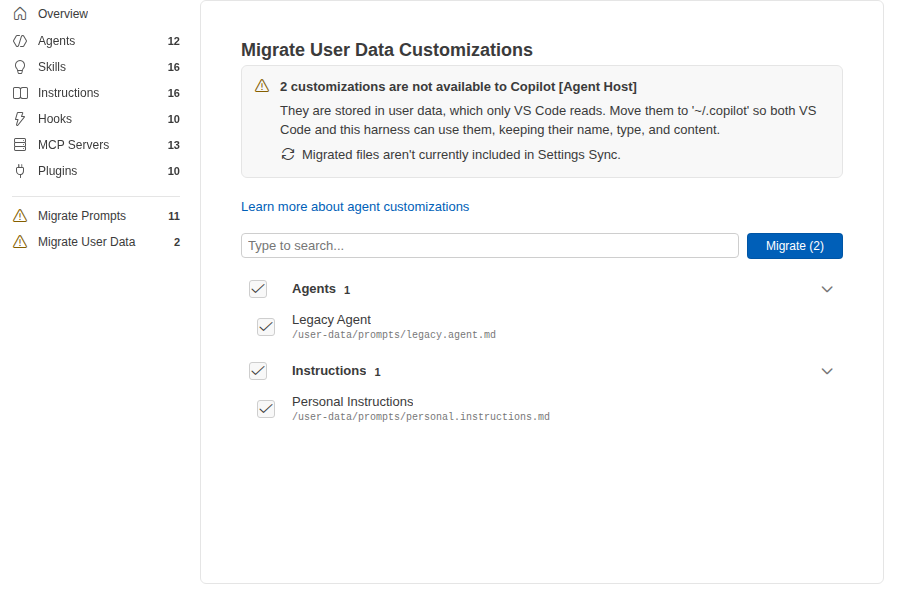Uncheck the Legacy Agent checkbox
This screenshot has height=600, width=900.
(x=266, y=327)
